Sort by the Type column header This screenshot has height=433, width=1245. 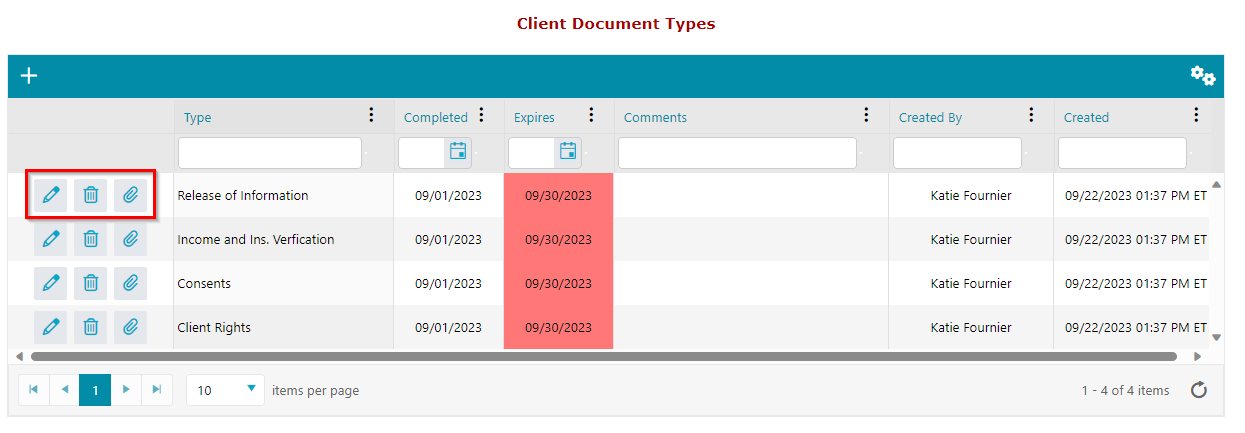(198, 117)
